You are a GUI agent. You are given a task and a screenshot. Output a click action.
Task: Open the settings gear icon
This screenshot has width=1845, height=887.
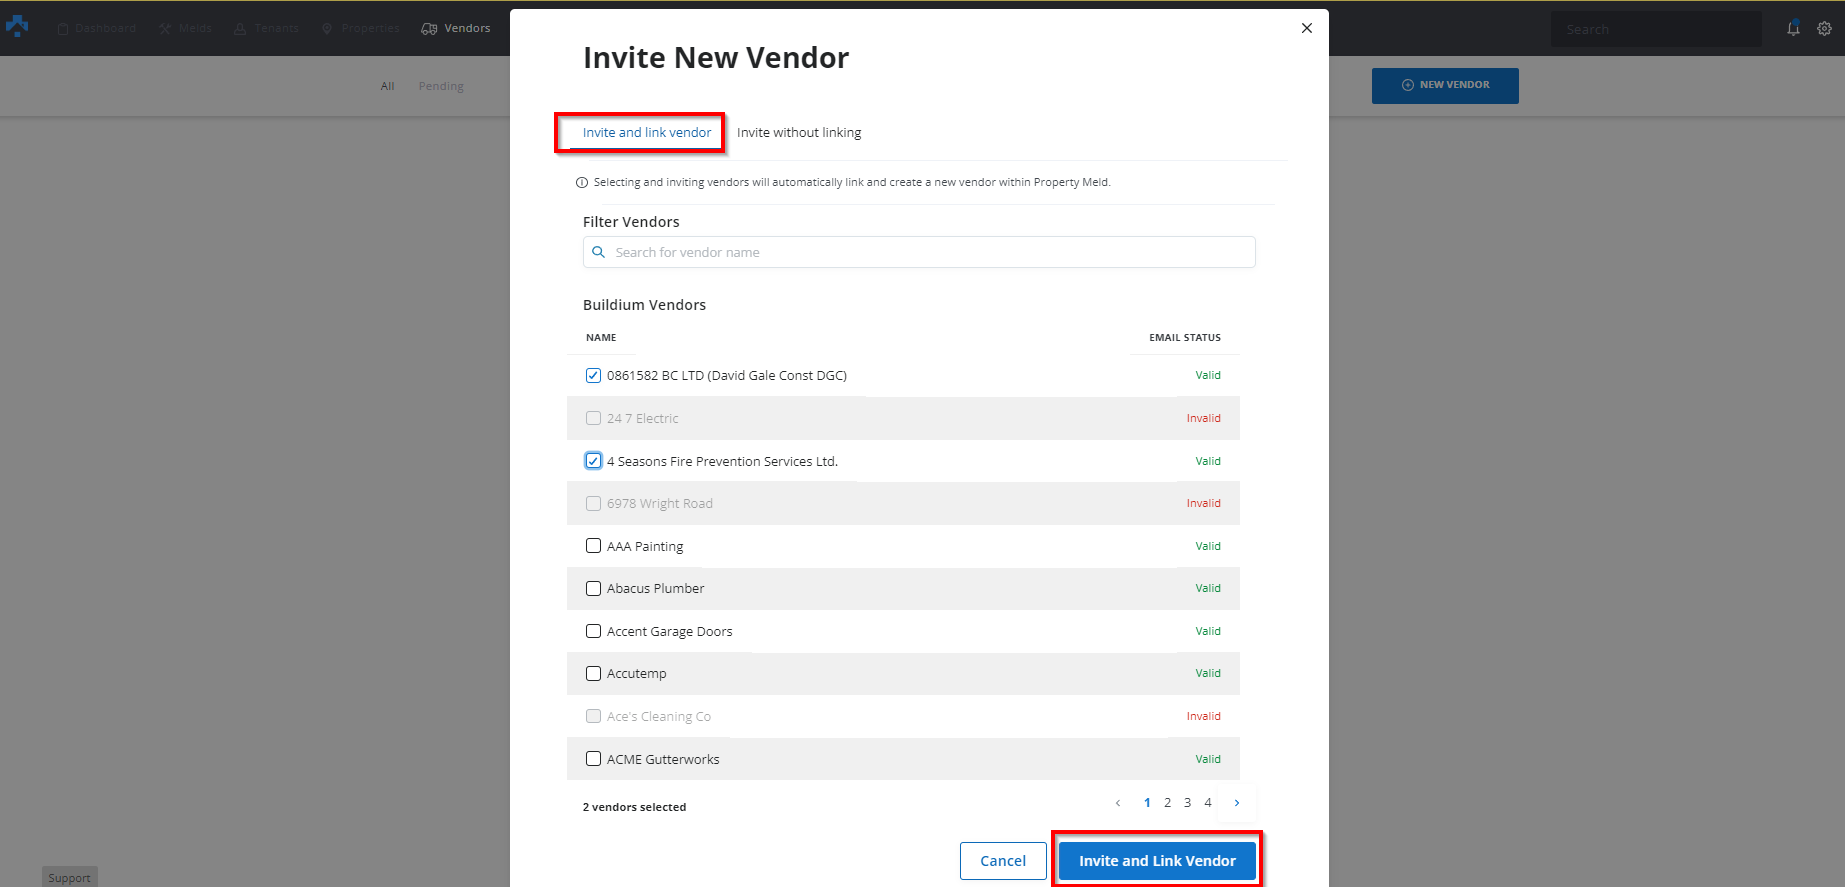tap(1824, 28)
